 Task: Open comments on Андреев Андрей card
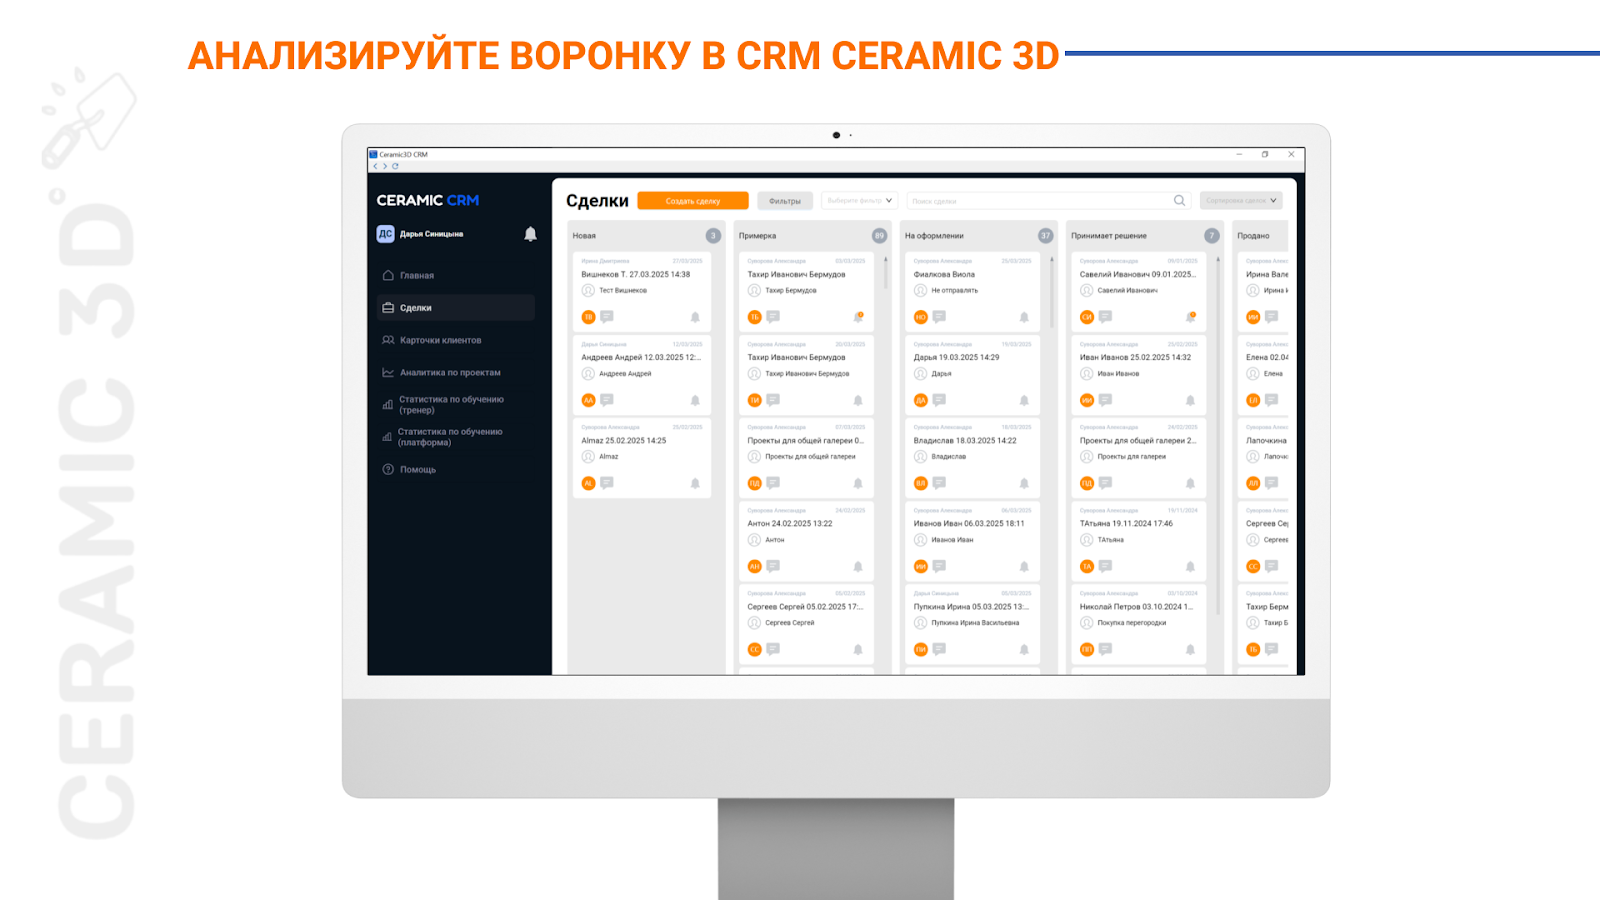coord(607,400)
